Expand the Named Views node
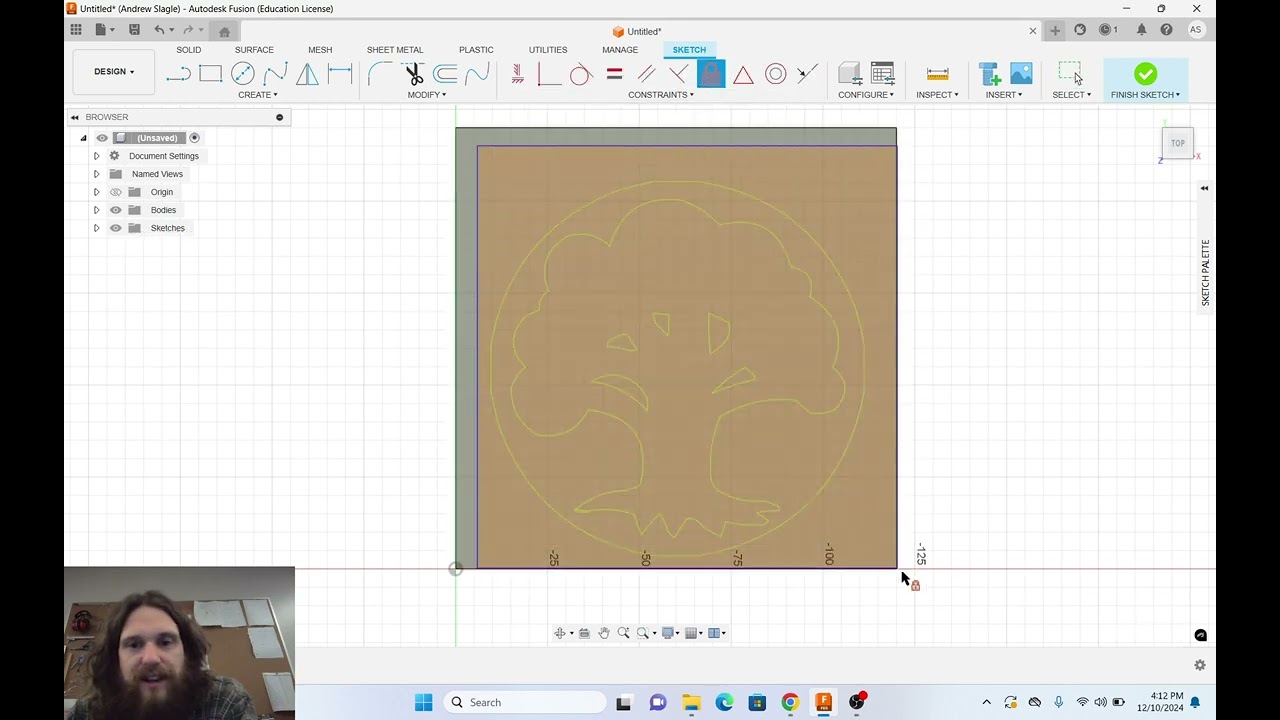The height and width of the screenshot is (720, 1280). pos(97,174)
